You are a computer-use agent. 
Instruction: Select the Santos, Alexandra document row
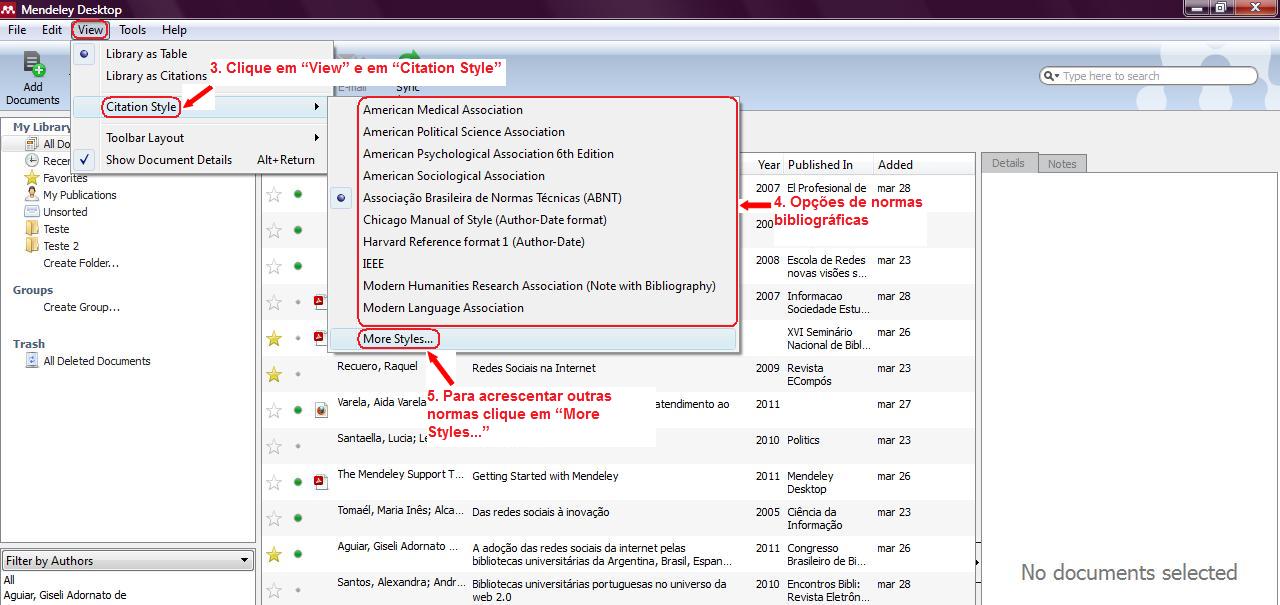click(x=618, y=590)
